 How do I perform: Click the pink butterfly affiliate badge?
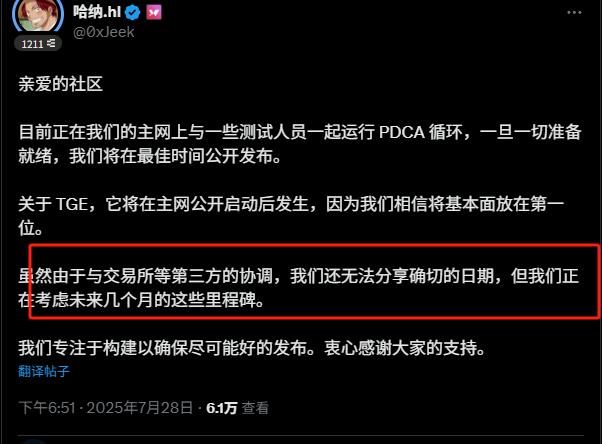pos(154,13)
